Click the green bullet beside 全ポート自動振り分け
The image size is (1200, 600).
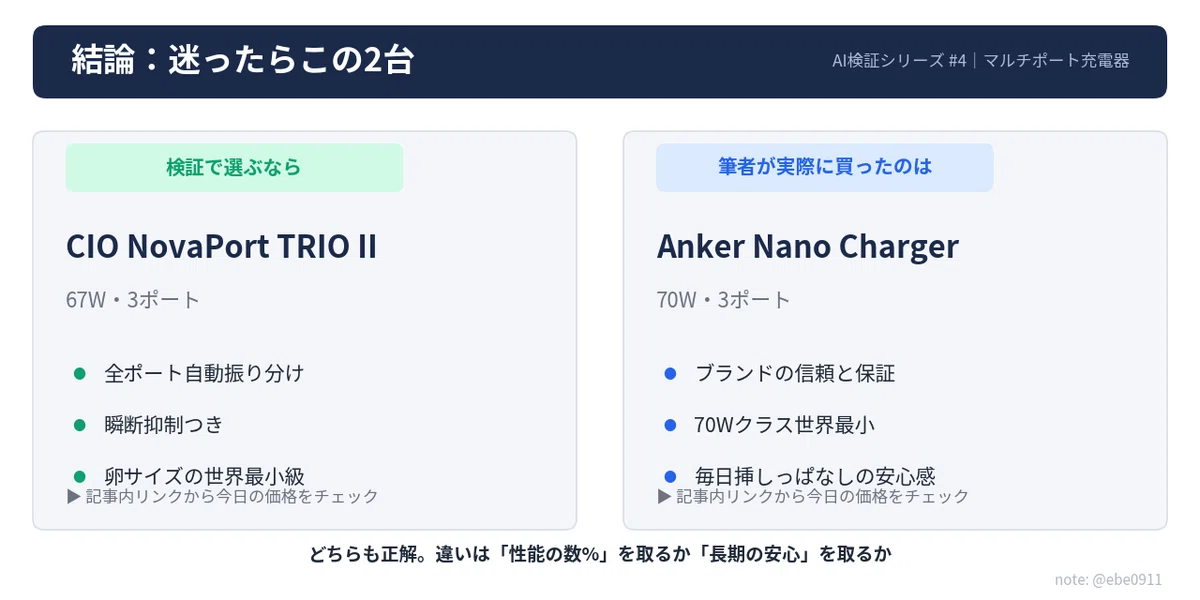pos(80,374)
